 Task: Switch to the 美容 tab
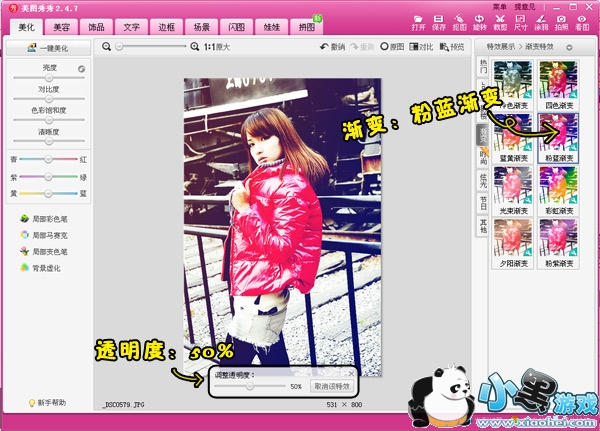click(x=61, y=27)
